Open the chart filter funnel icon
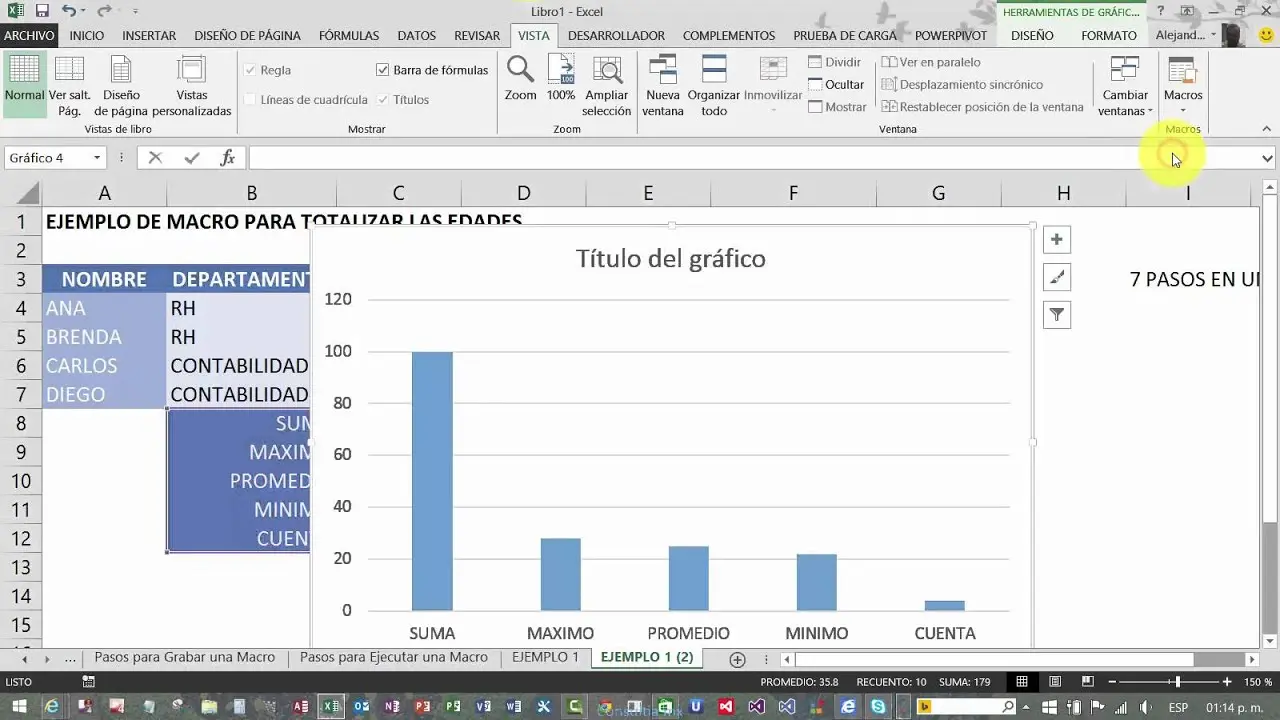Image resolution: width=1280 pixels, height=720 pixels. (x=1057, y=315)
